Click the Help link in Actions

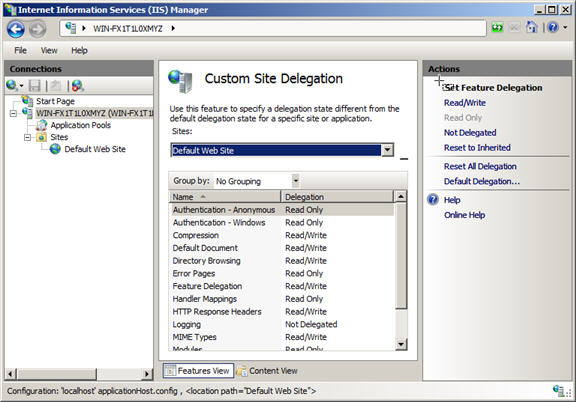click(x=452, y=200)
